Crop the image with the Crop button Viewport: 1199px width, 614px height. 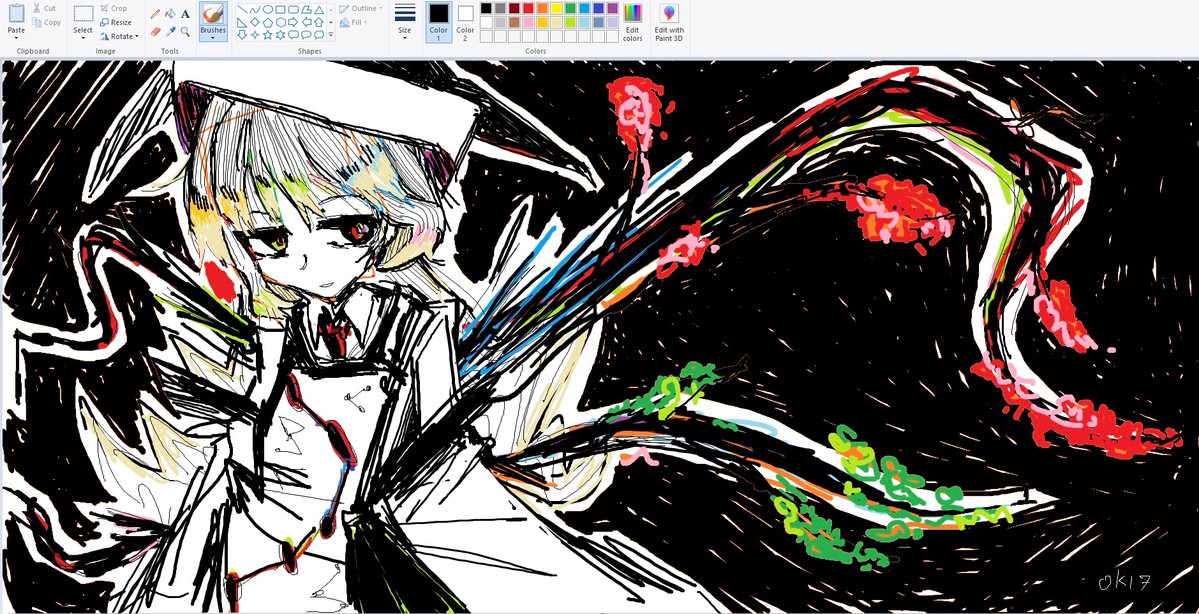pyautogui.click(x=114, y=8)
